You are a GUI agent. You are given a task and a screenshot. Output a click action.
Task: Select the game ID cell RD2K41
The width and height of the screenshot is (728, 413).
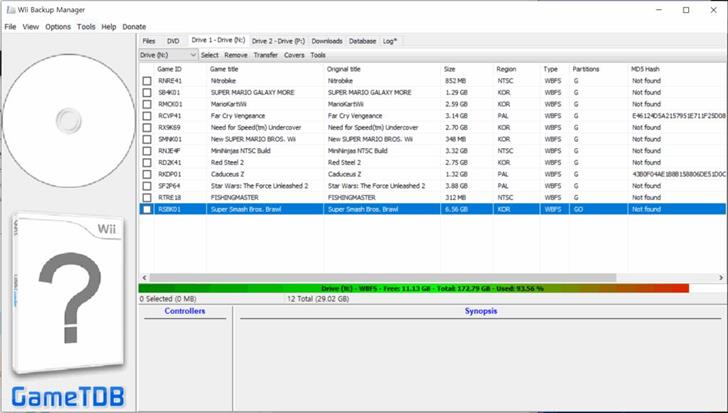click(170, 163)
